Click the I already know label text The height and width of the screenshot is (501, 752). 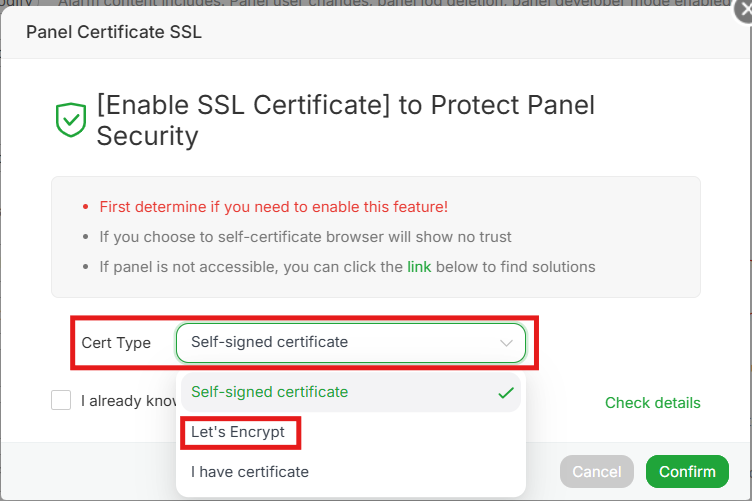pyautogui.click(x=128, y=401)
